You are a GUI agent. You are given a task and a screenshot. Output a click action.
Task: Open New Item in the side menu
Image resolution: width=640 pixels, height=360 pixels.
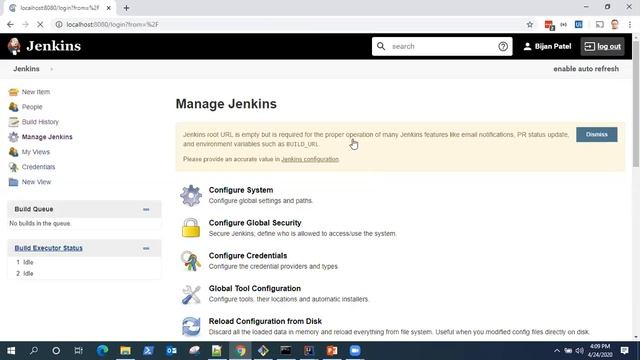coord(36,92)
